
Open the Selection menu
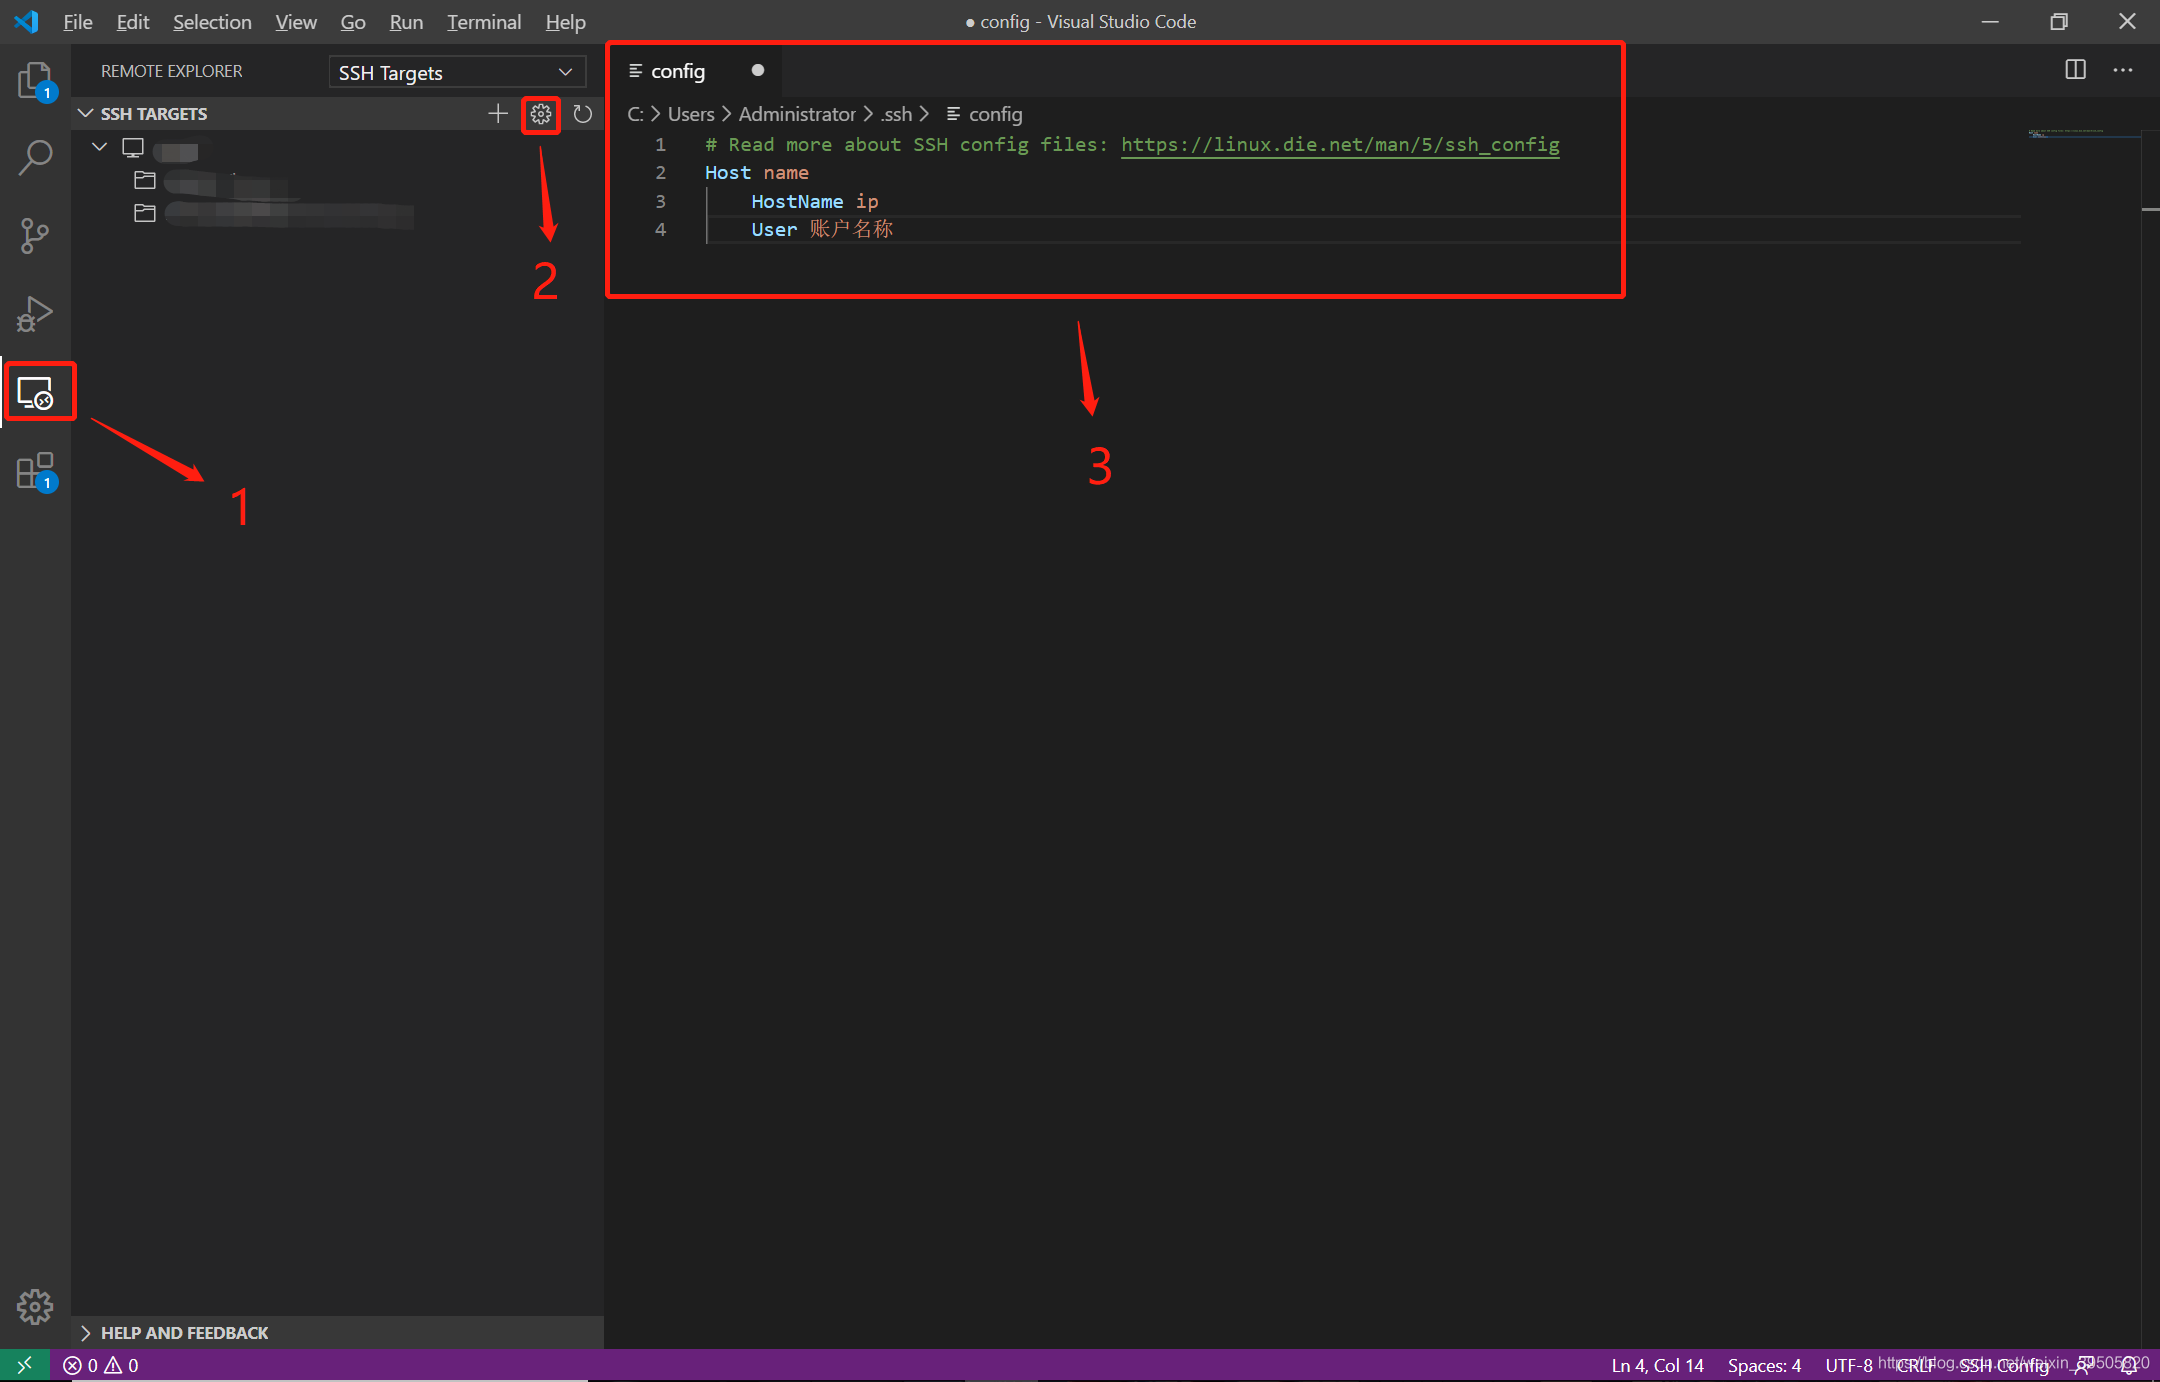(212, 22)
